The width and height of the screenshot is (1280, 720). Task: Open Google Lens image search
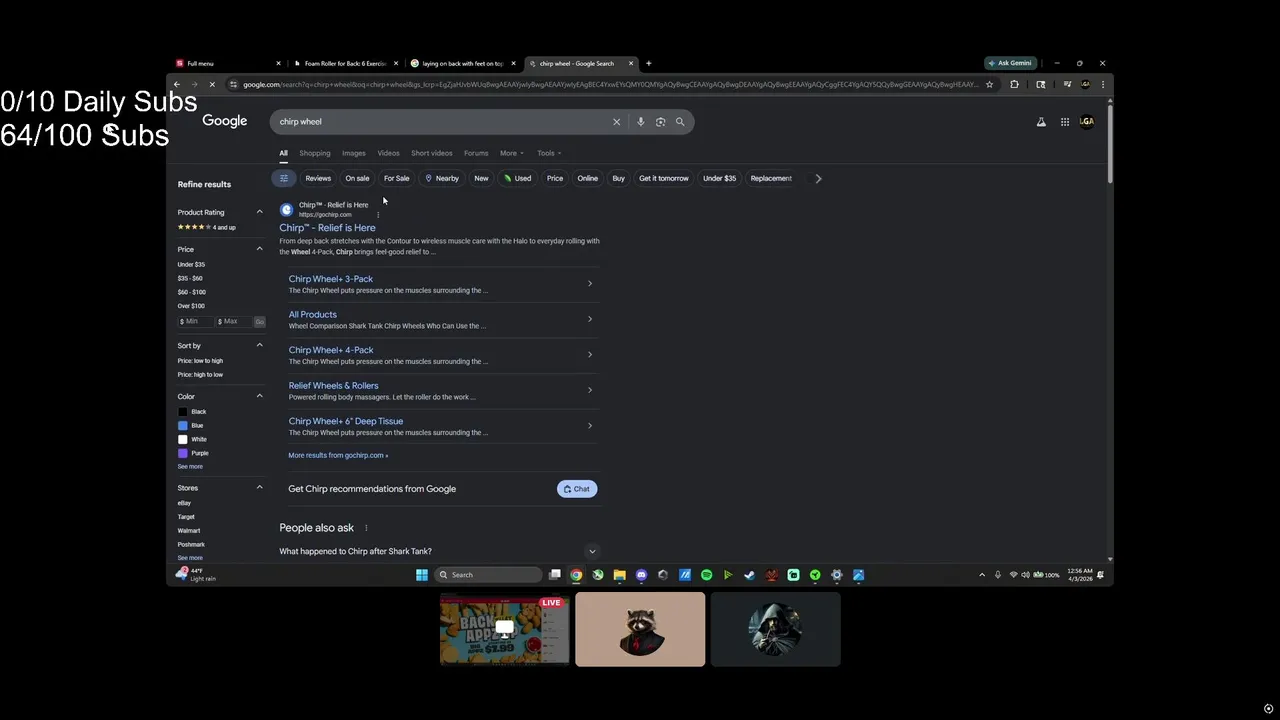point(660,122)
